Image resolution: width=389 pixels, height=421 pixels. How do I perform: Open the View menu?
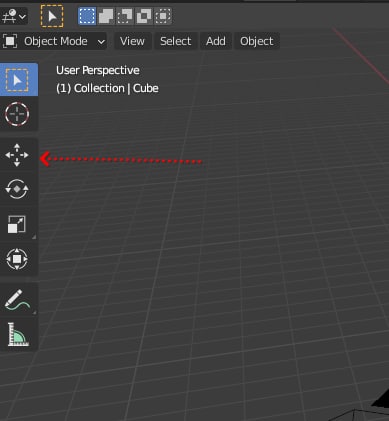pyautogui.click(x=132, y=41)
